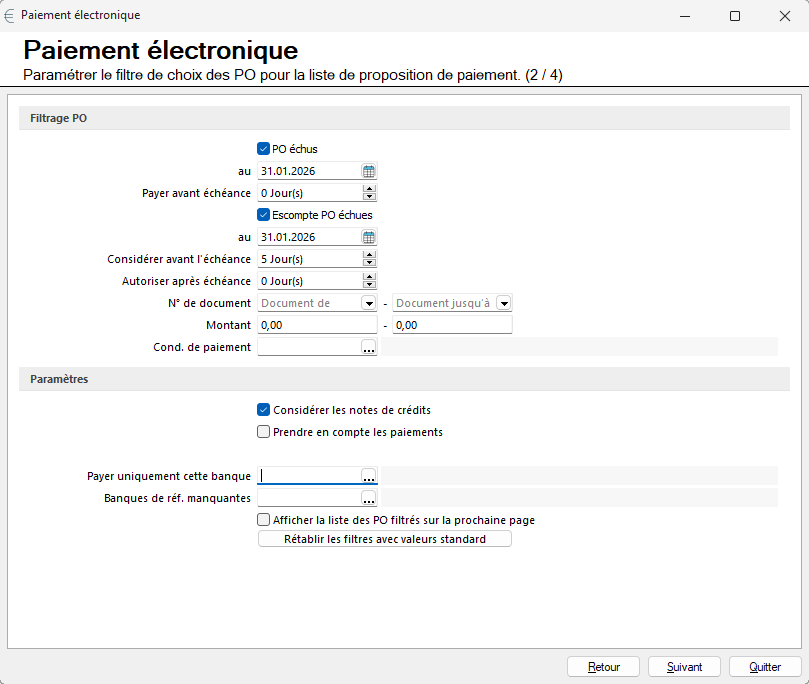Decrease Considérer avant l'échéance days
This screenshot has width=809, height=684.
(369, 263)
